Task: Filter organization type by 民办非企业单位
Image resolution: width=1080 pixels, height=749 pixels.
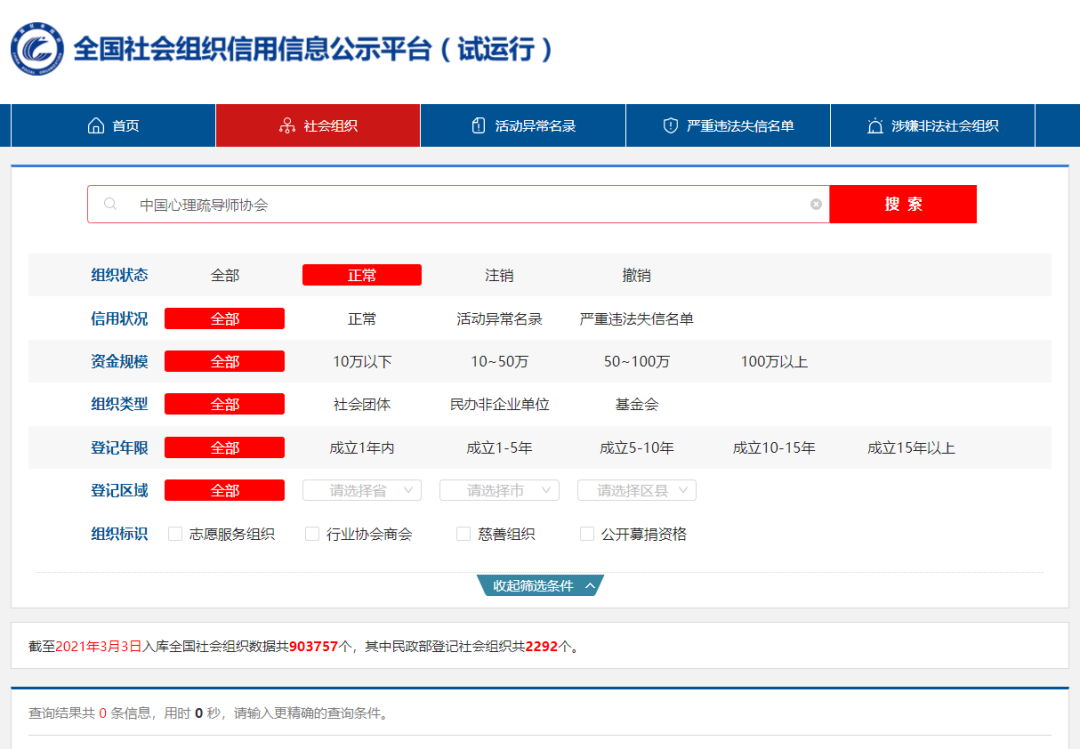Action: (x=499, y=404)
